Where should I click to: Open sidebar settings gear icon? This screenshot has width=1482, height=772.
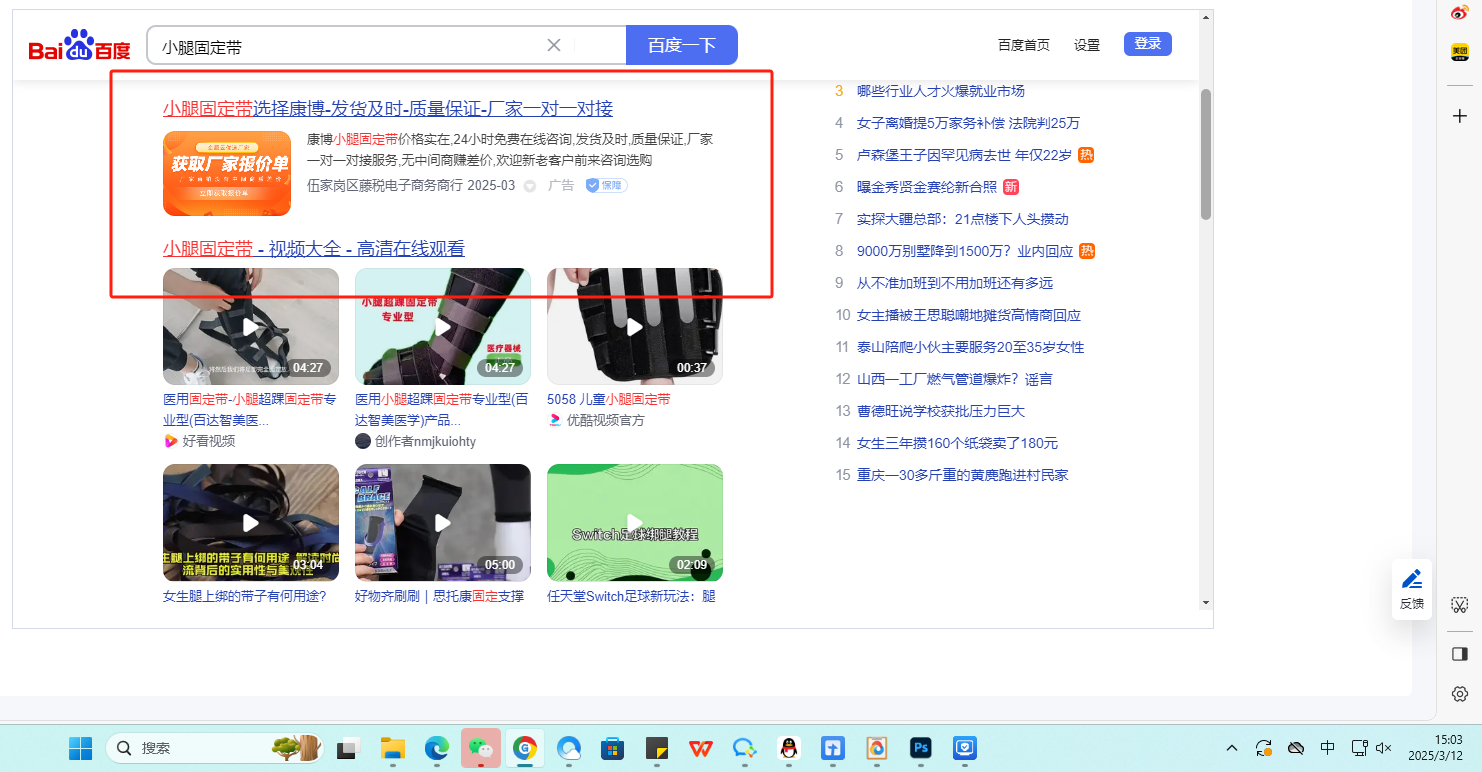(1459, 694)
